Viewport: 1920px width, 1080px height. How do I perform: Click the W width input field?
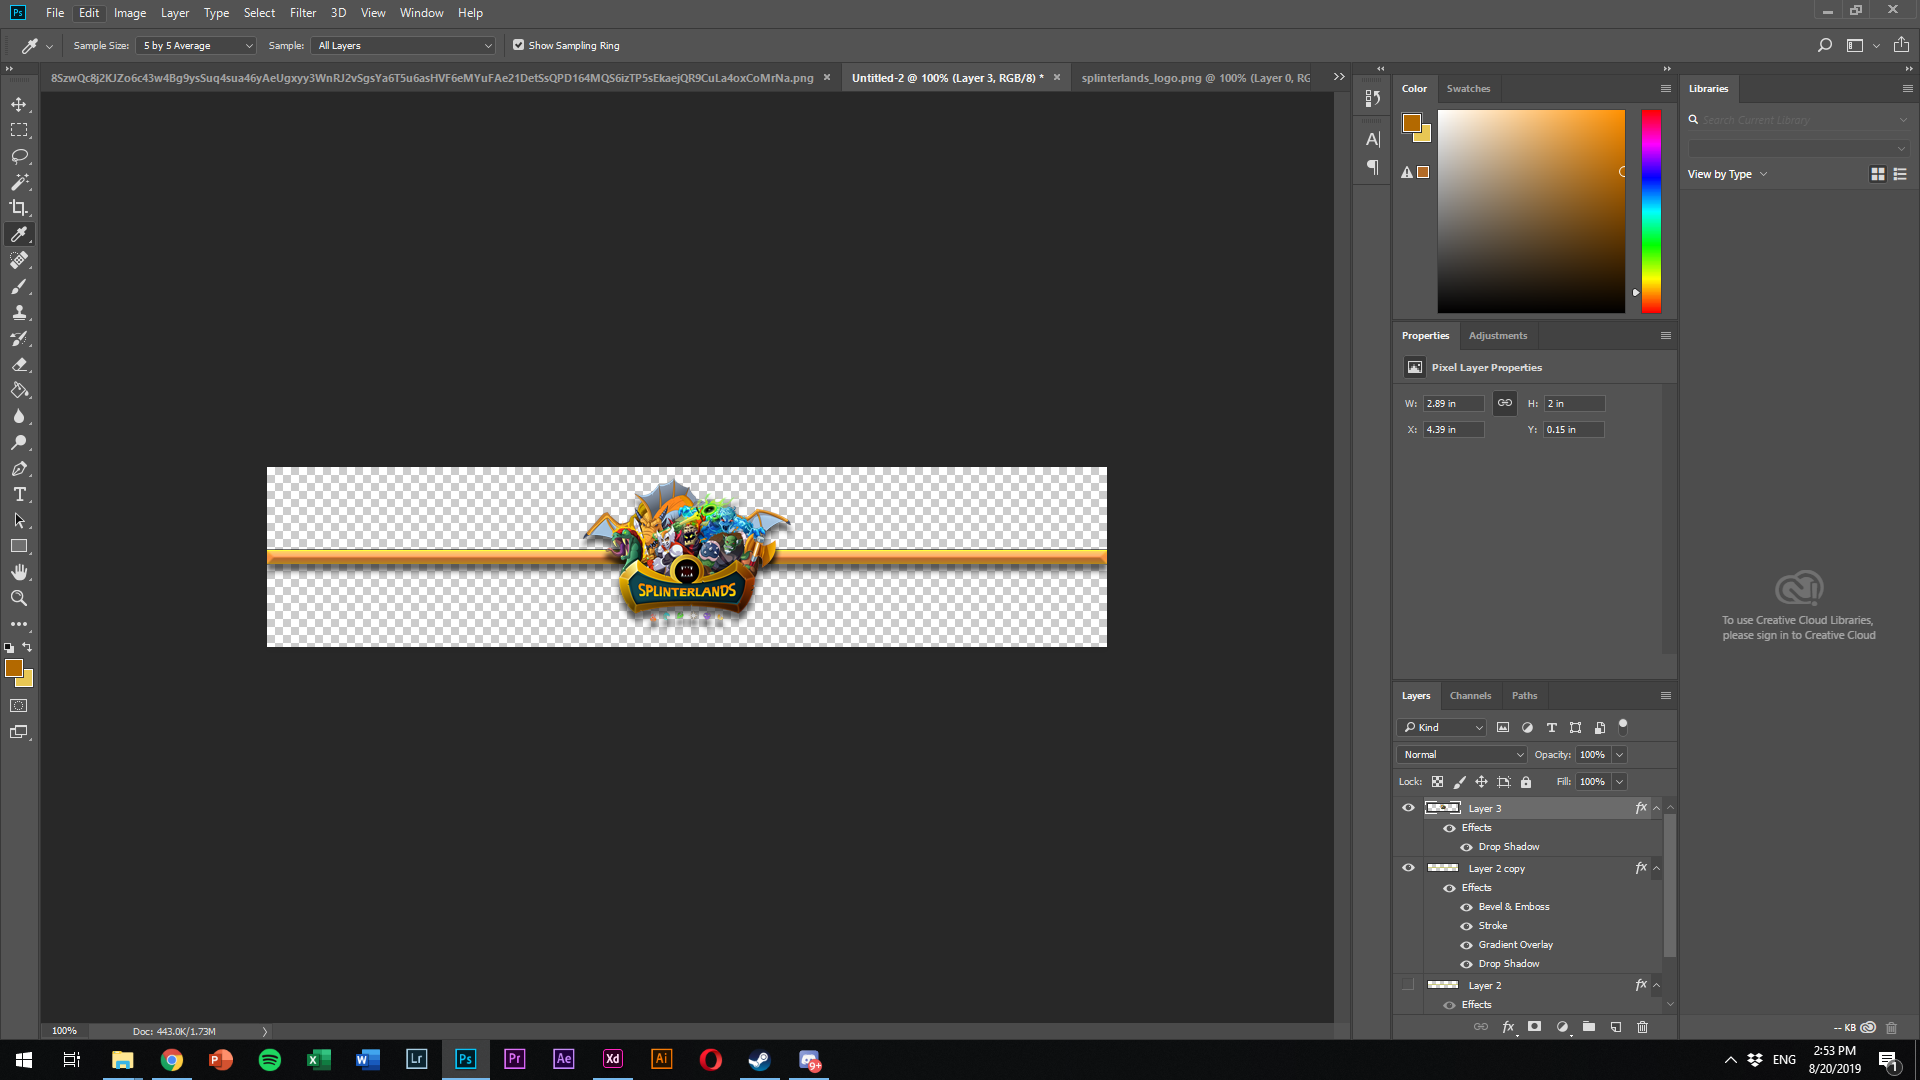(1453, 403)
